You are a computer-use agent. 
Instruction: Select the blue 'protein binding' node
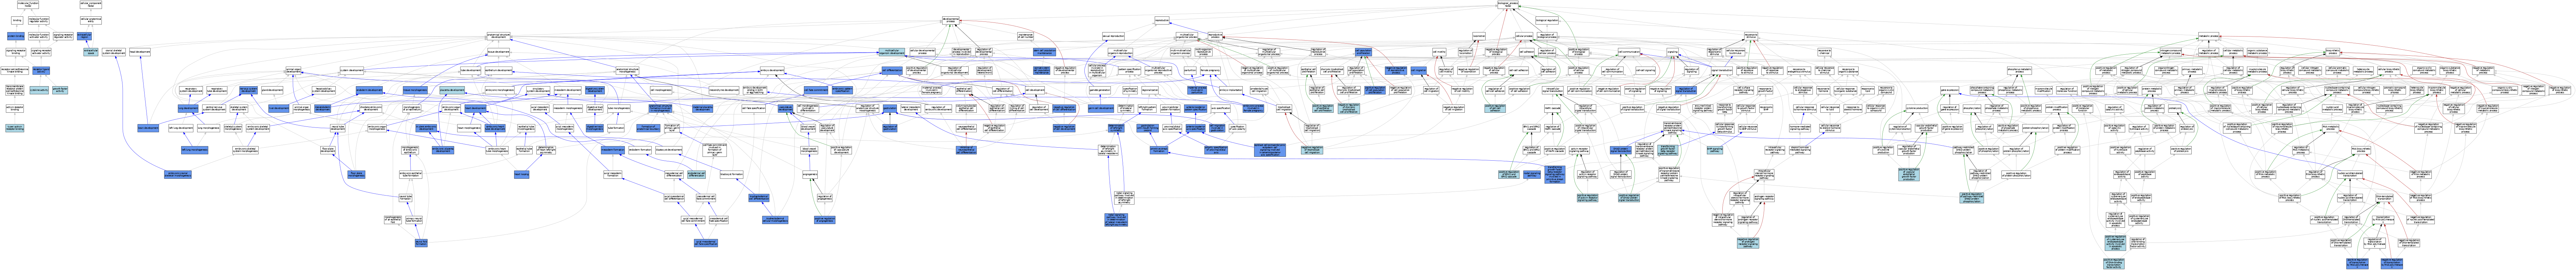(16, 36)
